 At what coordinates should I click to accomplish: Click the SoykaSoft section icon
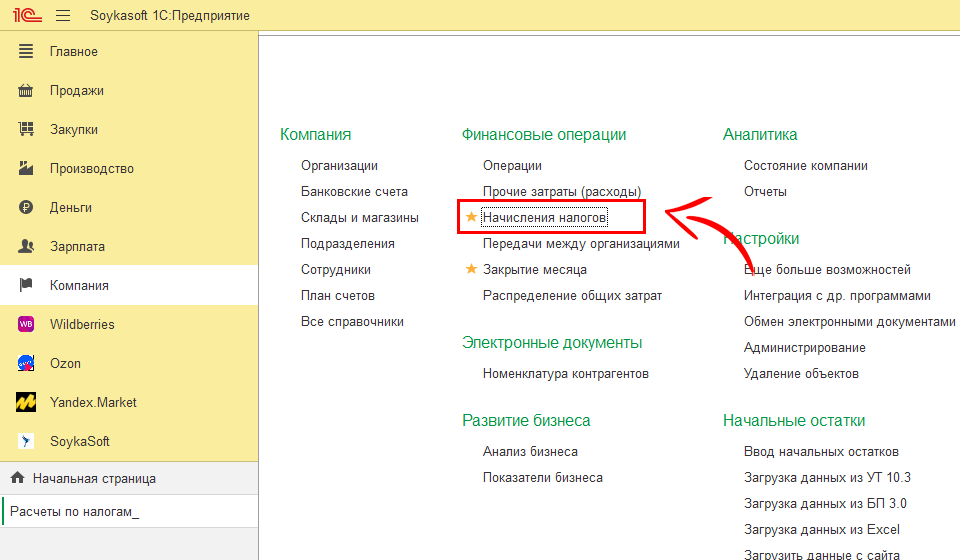point(27,441)
